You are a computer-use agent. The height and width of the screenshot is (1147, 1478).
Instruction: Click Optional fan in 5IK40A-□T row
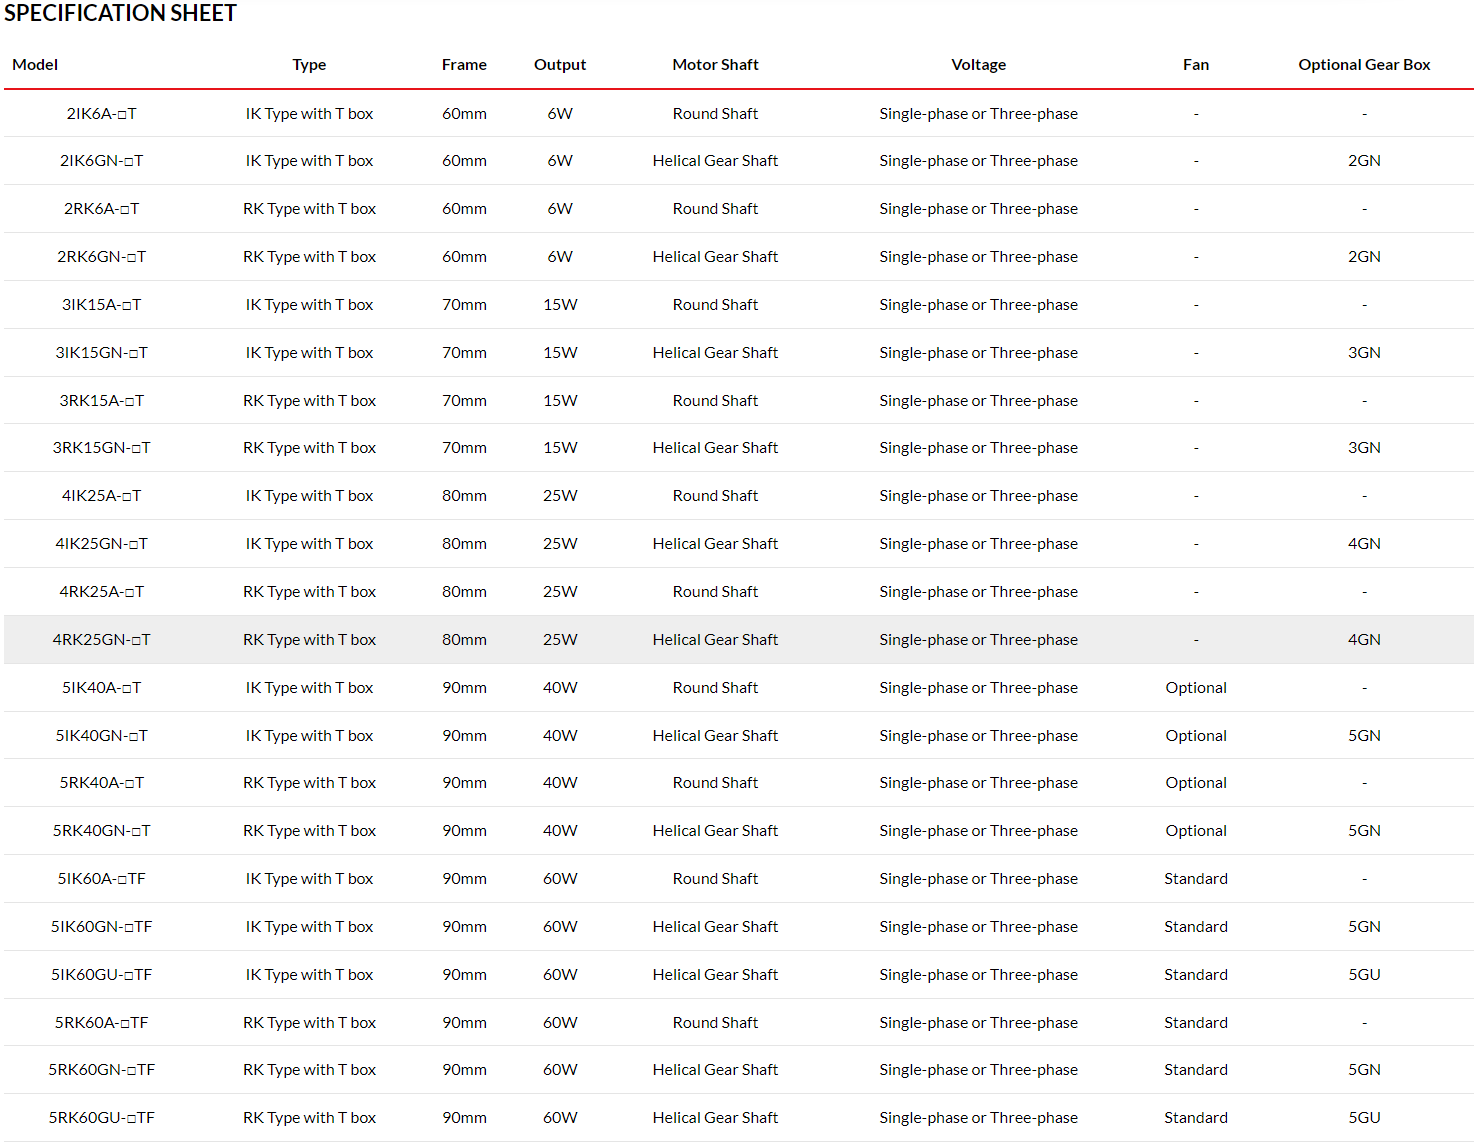[x=1196, y=688]
